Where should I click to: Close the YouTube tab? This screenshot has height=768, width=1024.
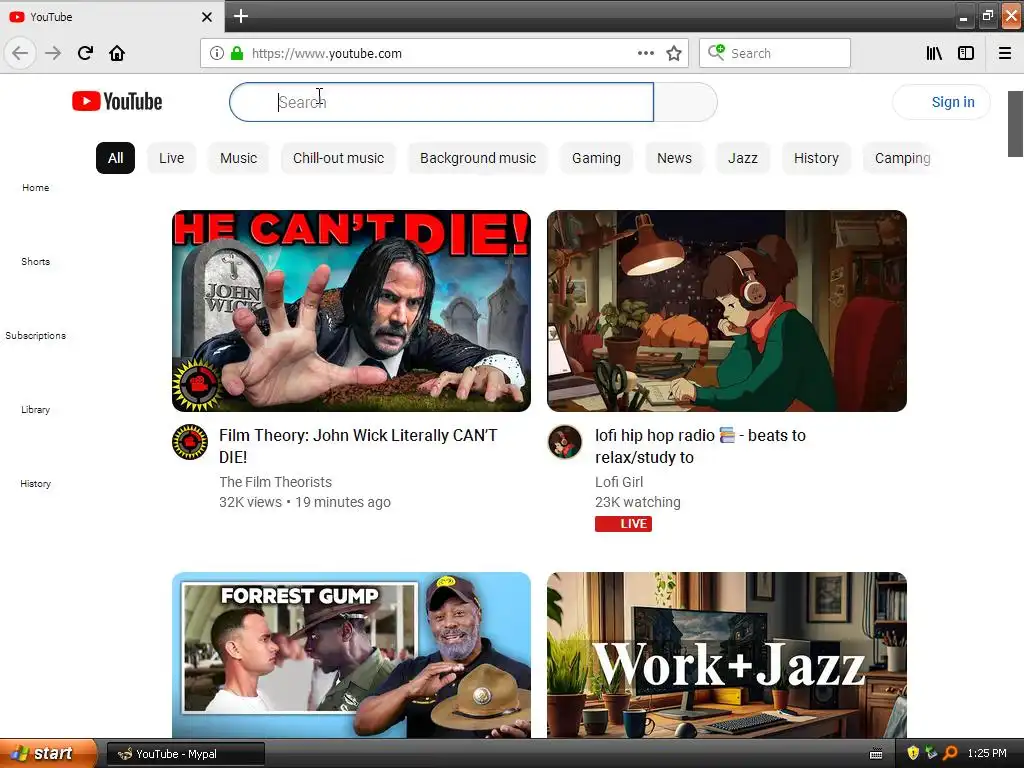click(x=207, y=16)
